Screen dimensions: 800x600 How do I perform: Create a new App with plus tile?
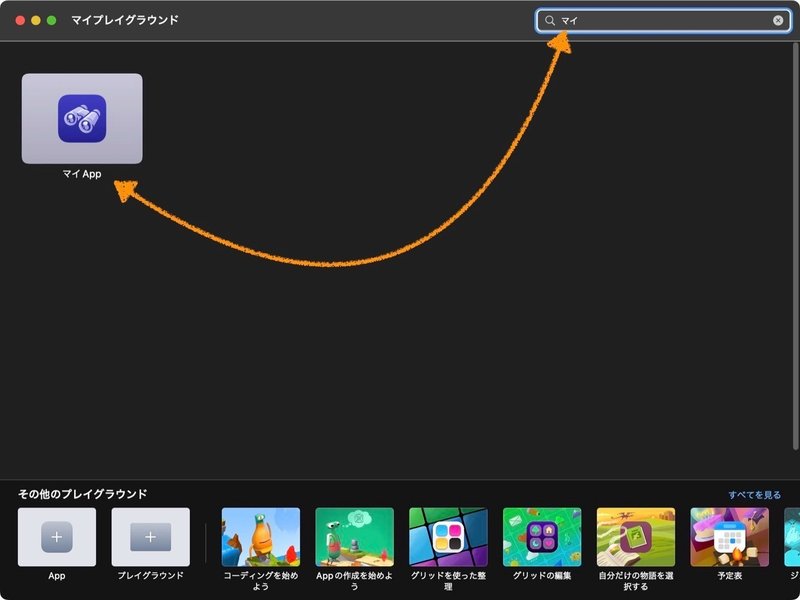(x=57, y=537)
